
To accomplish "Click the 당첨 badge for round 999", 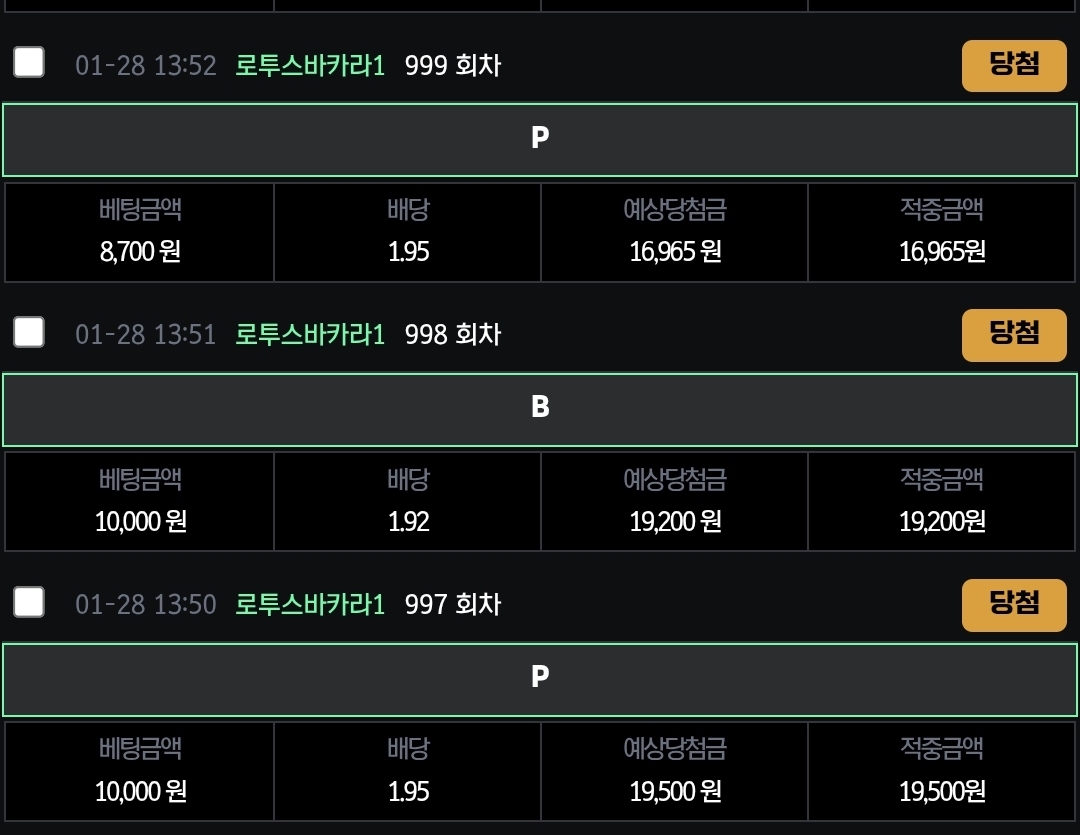I will [1014, 65].
